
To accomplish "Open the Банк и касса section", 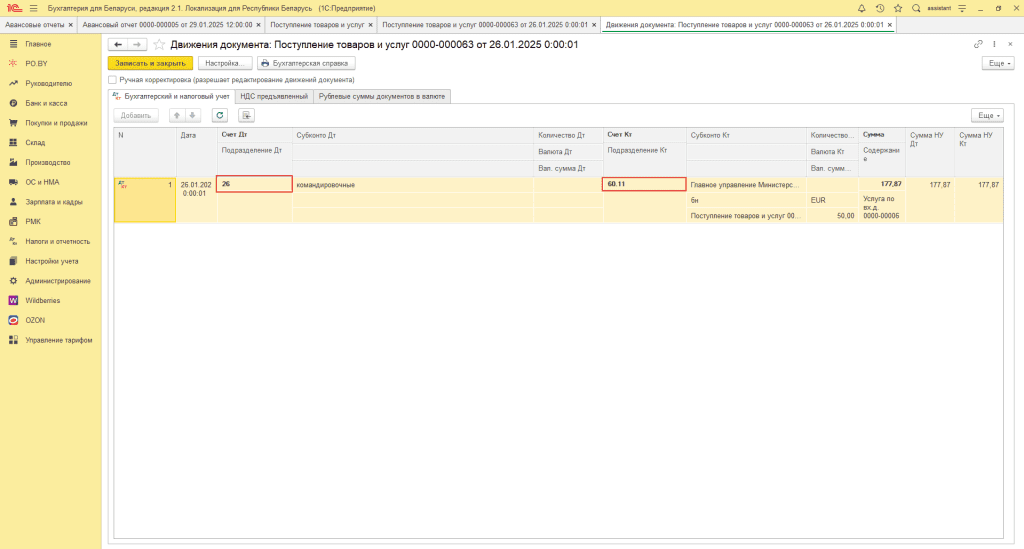I will [x=46, y=103].
